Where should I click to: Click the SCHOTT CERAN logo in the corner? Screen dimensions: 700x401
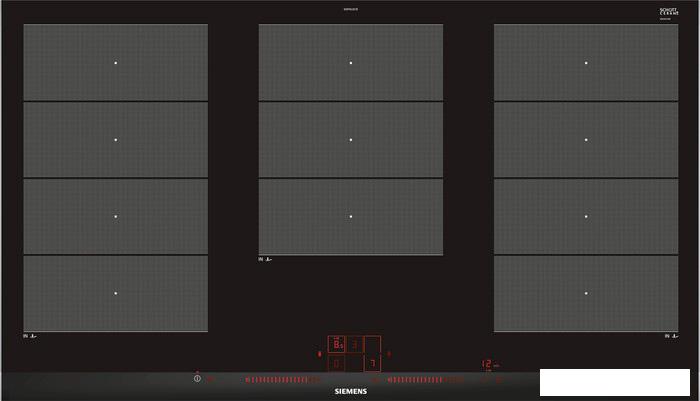[x=669, y=12]
